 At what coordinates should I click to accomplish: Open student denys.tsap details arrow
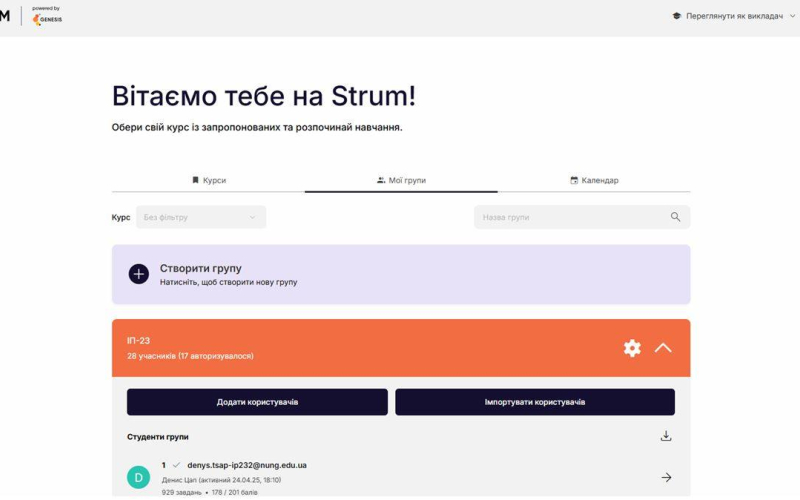pyautogui.click(x=666, y=478)
